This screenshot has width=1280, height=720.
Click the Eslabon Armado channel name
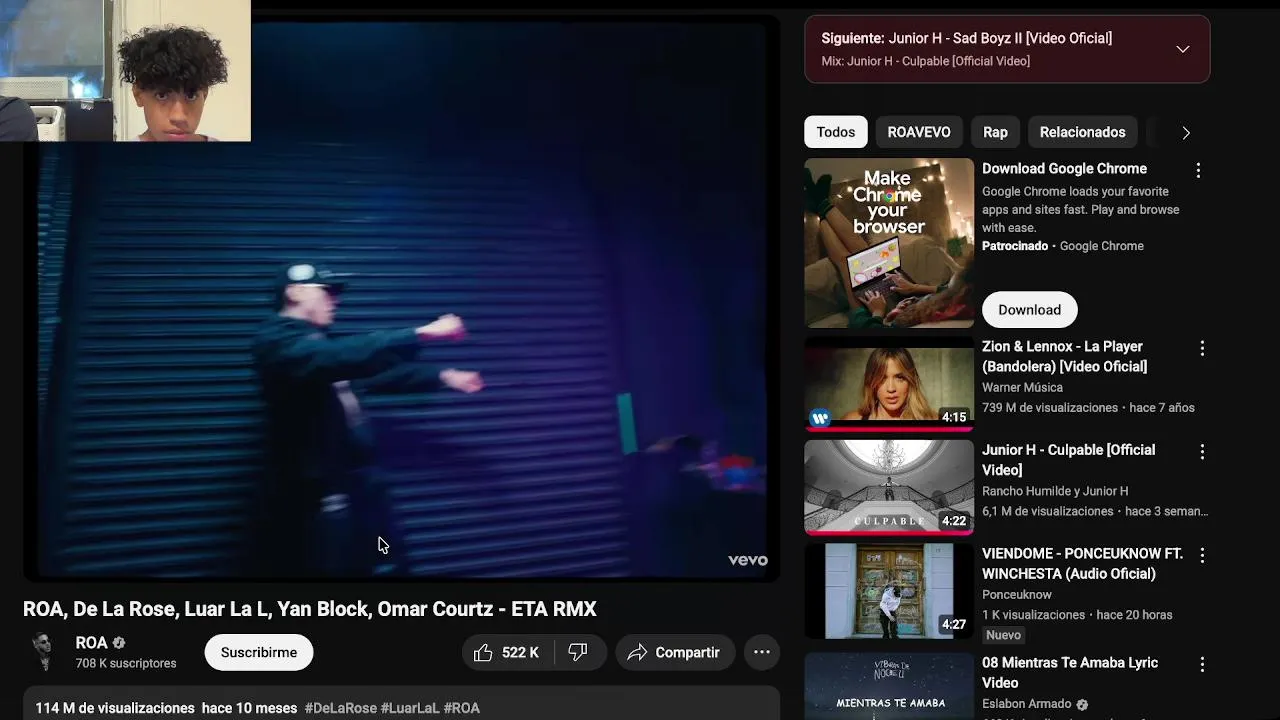1027,704
